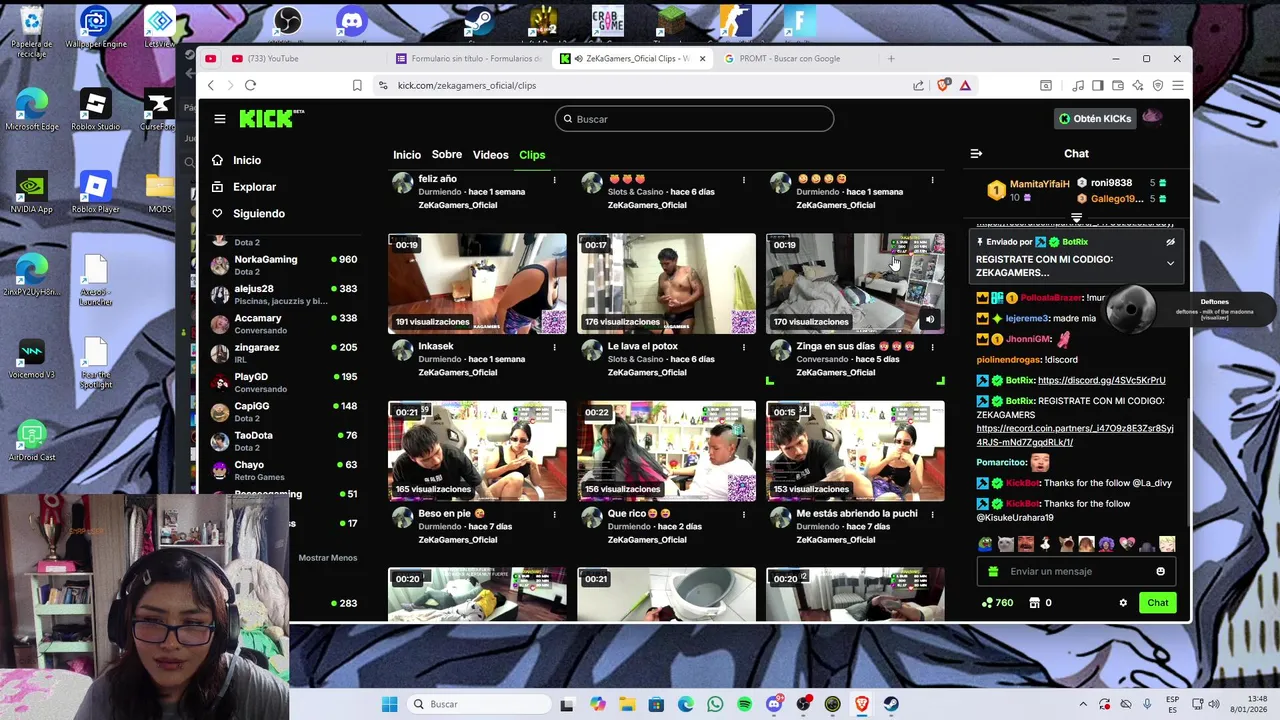Collapse the chat leaderboard with the down-arrow handle
The height and width of the screenshot is (720, 1280).
[x=1076, y=218]
